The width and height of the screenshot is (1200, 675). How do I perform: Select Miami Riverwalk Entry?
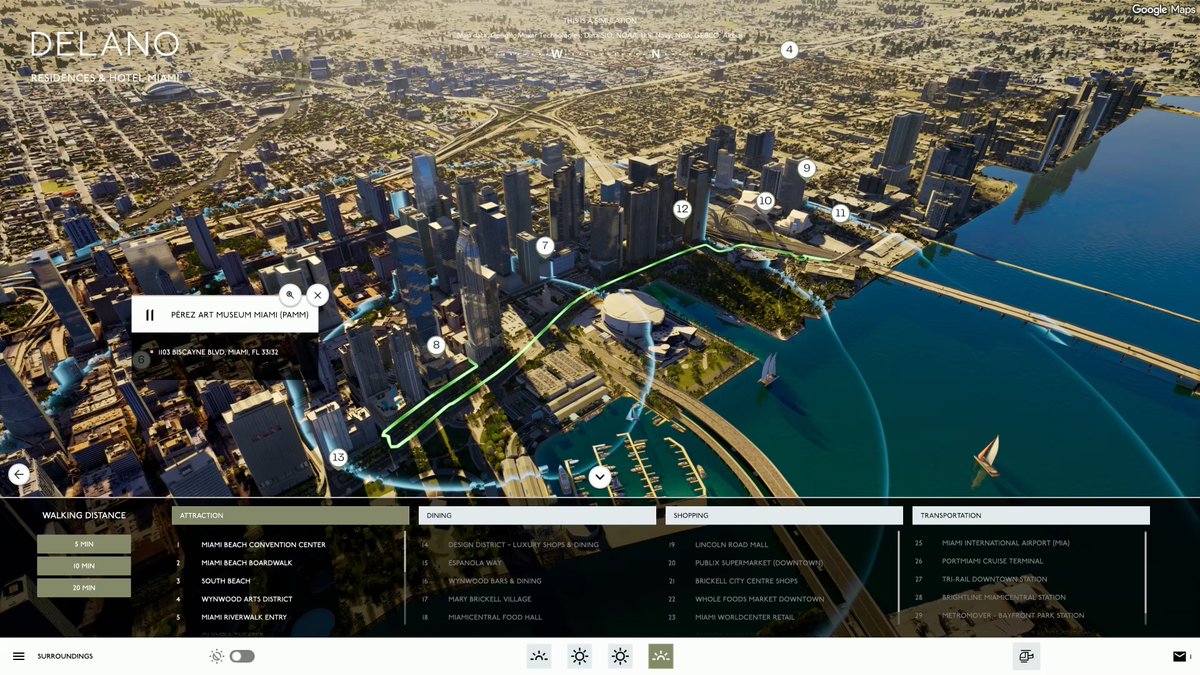(x=244, y=617)
